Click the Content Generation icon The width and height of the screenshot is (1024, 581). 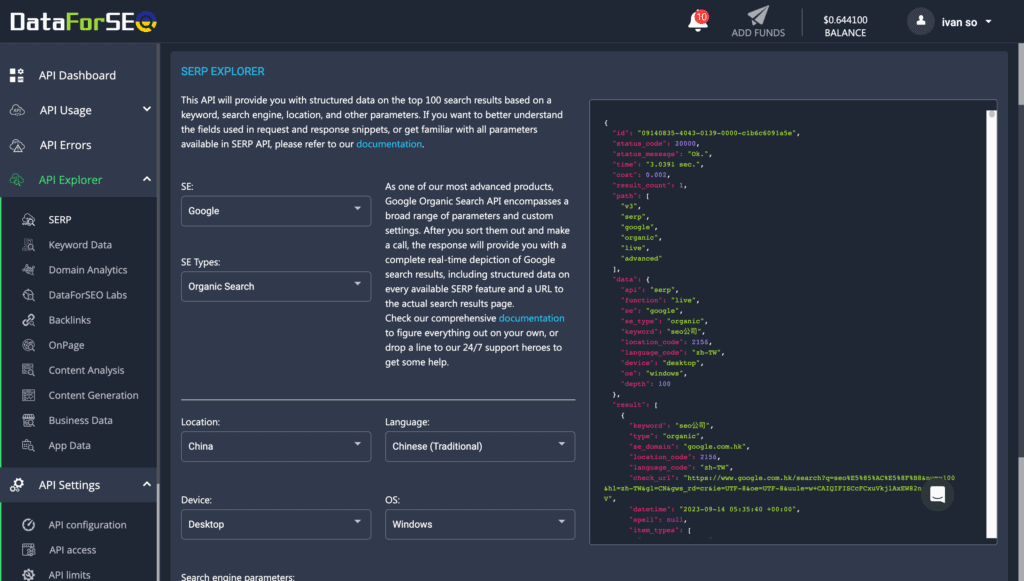[29, 395]
